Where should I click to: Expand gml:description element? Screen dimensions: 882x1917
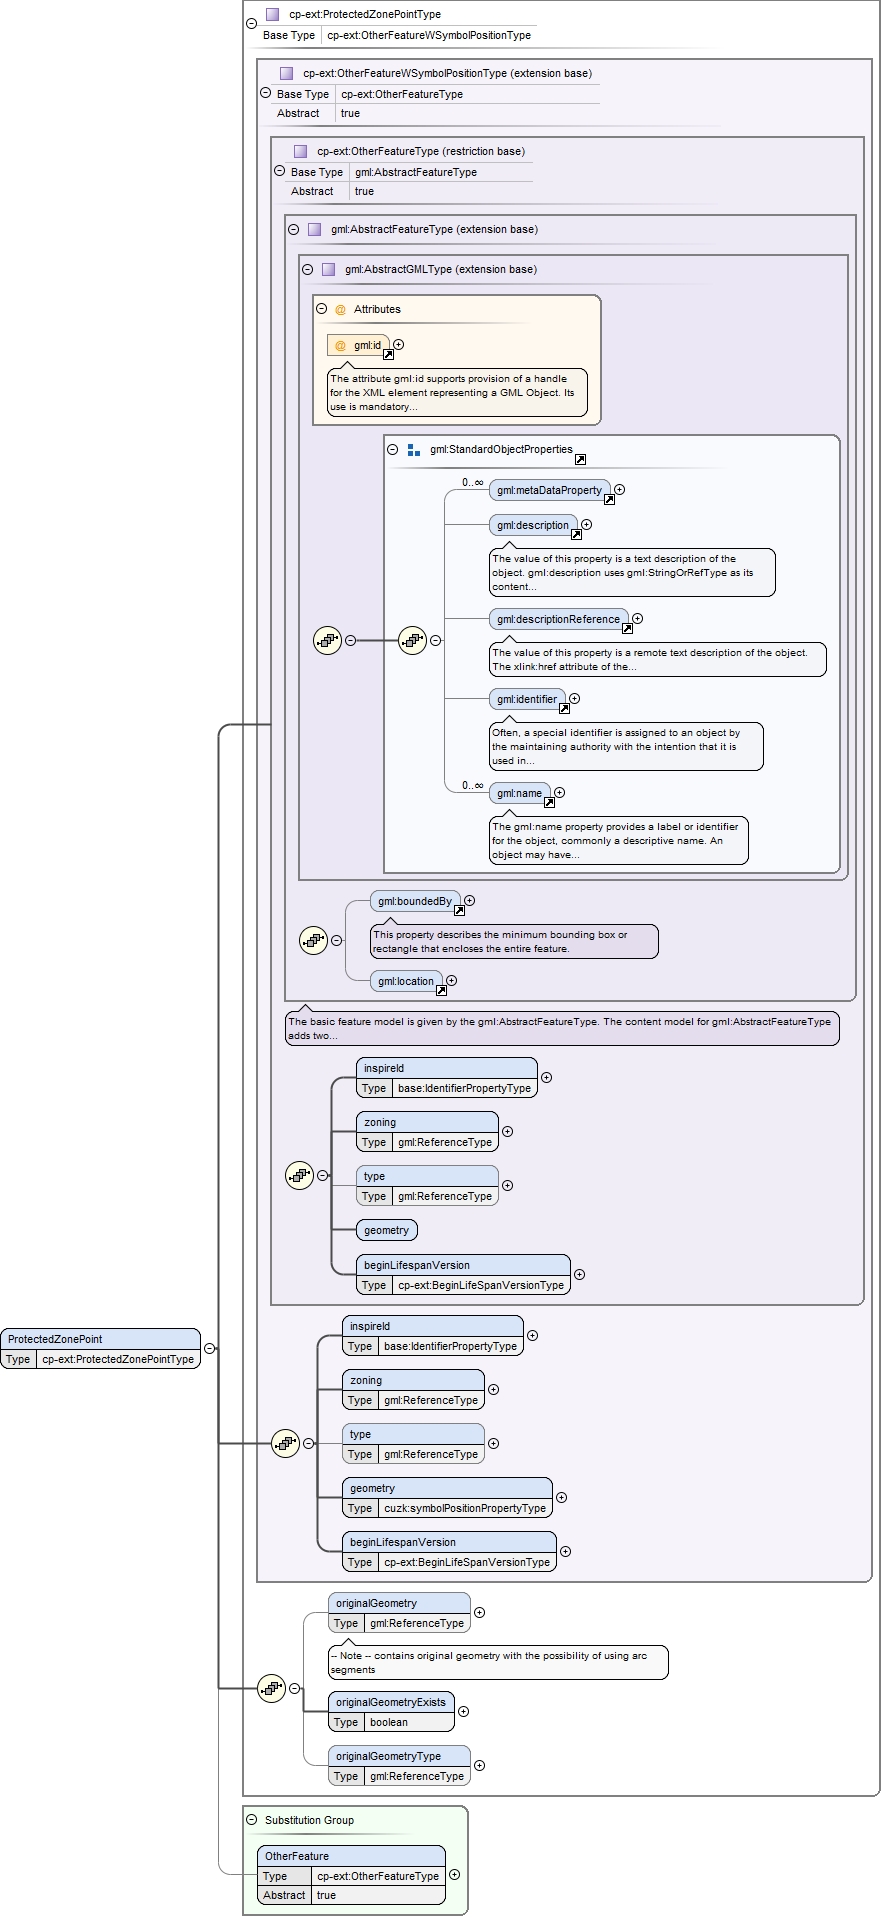pyautogui.click(x=586, y=524)
